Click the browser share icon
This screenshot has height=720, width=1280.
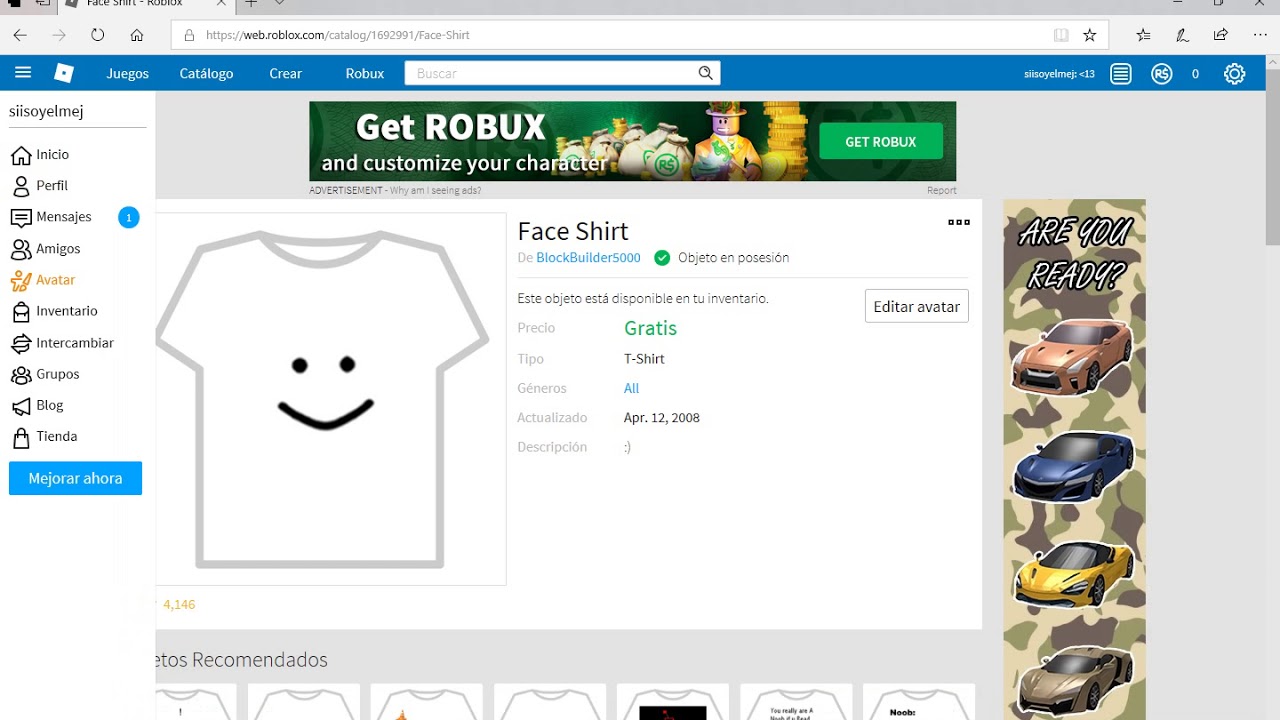pyautogui.click(x=1221, y=35)
